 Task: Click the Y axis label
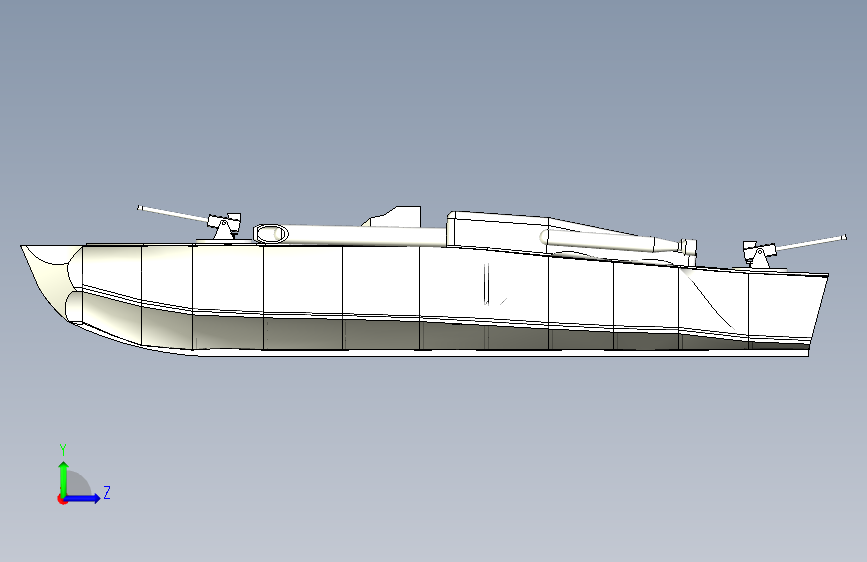[63, 449]
